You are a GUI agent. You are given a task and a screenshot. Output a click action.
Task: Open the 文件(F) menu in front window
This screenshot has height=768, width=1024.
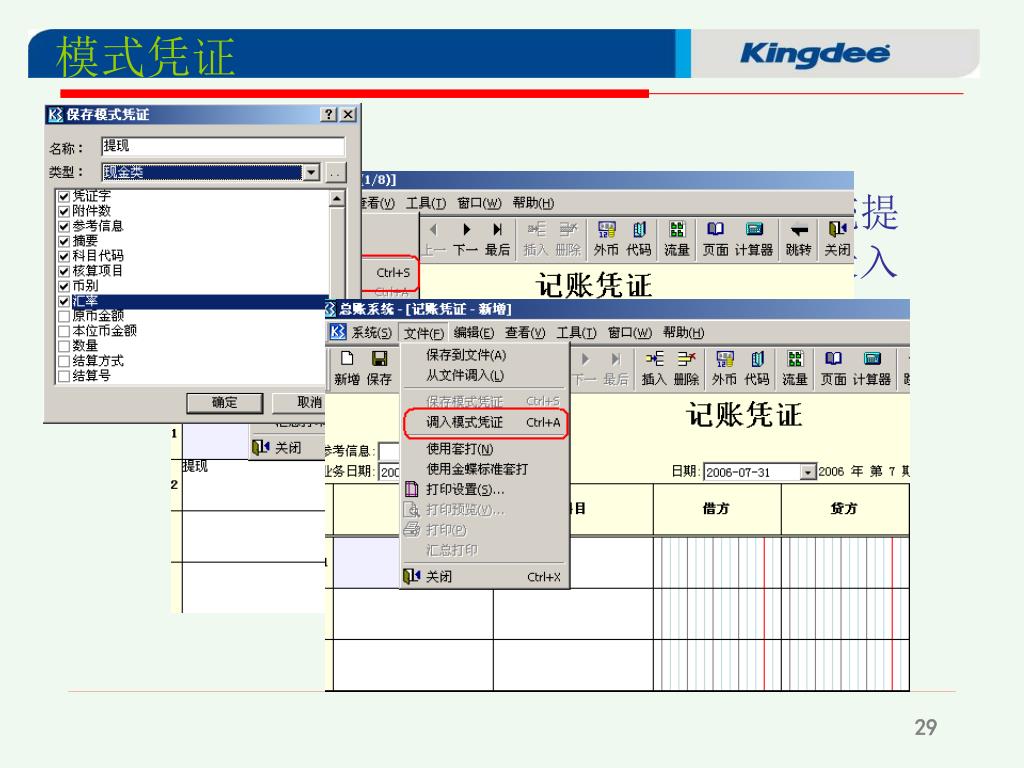[423, 333]
